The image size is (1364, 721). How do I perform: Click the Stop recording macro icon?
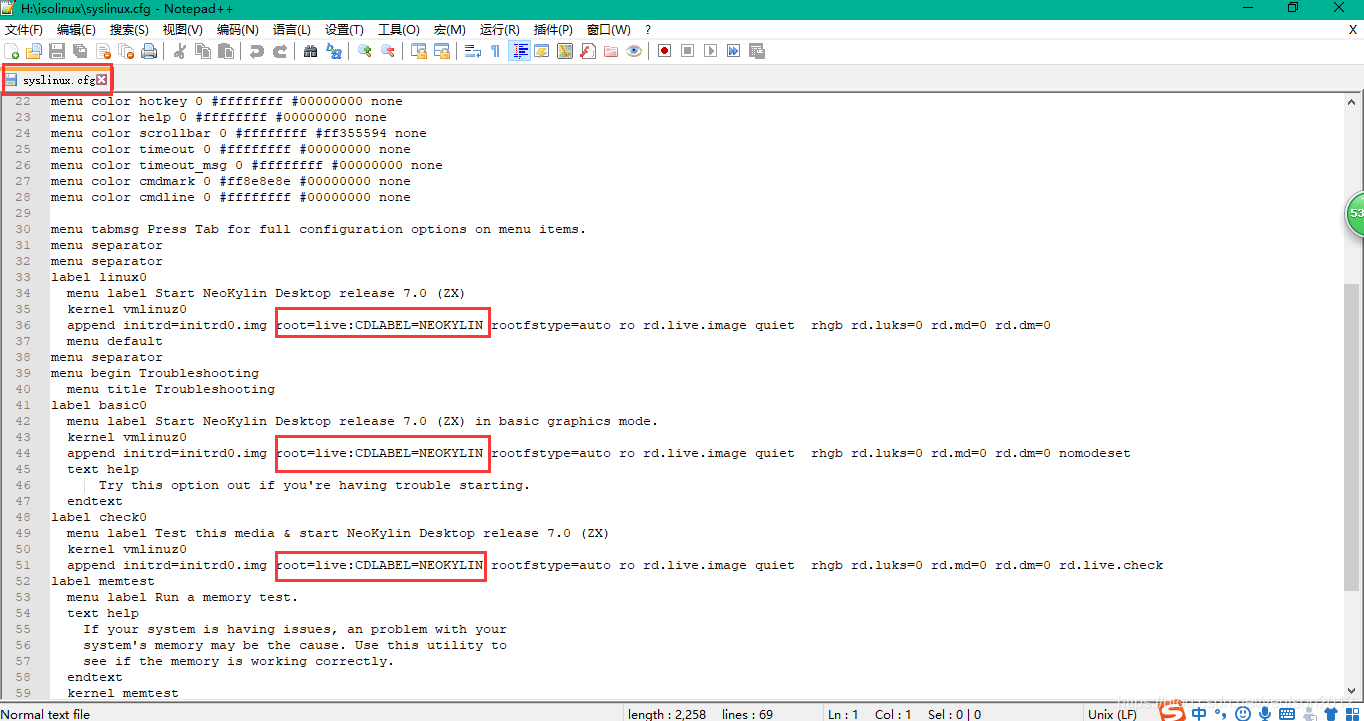tap(687, 51)
